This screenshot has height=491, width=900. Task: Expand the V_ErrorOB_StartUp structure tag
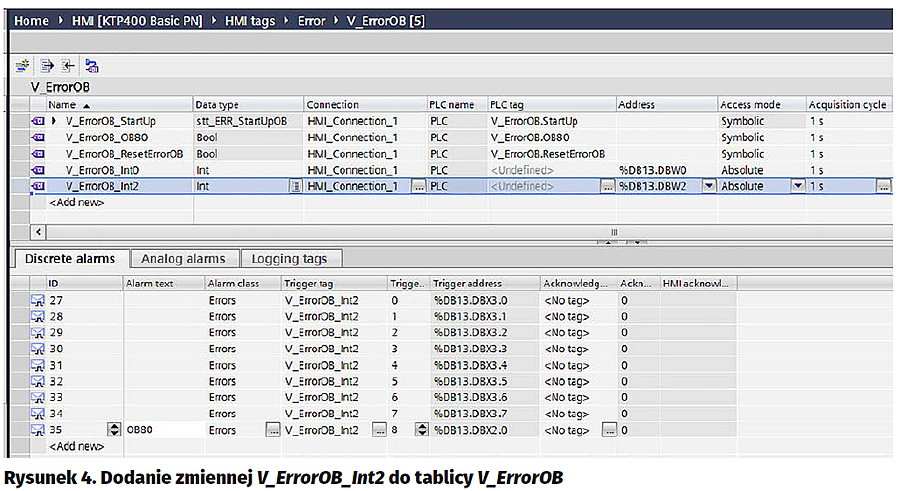pyautogui.click(x=54, y=122)
